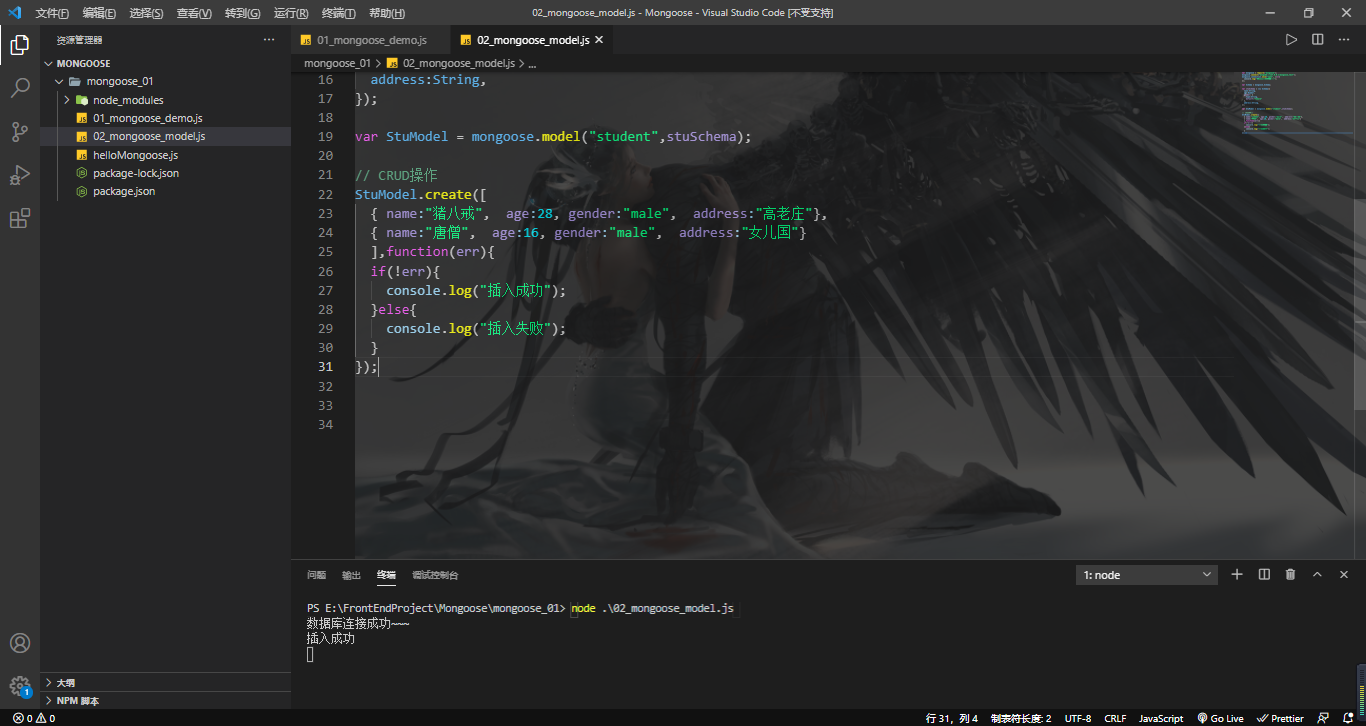Close the 02_mongoose_model.js tab
The image size is (1366, 726).
[x=599, y=40]
